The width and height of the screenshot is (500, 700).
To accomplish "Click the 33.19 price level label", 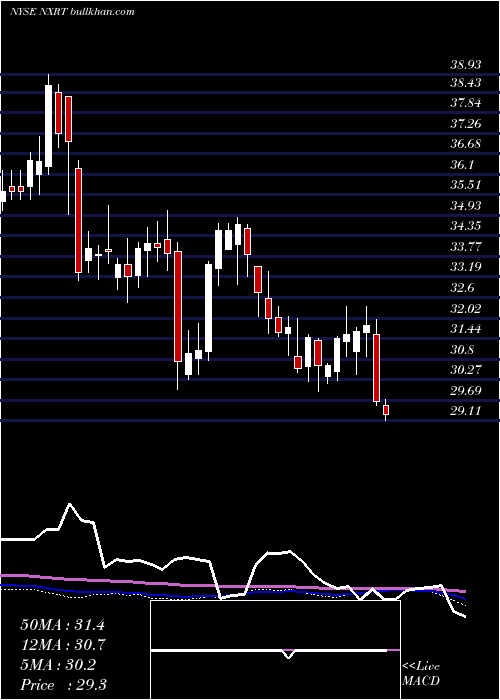I will tap(466, 267).
